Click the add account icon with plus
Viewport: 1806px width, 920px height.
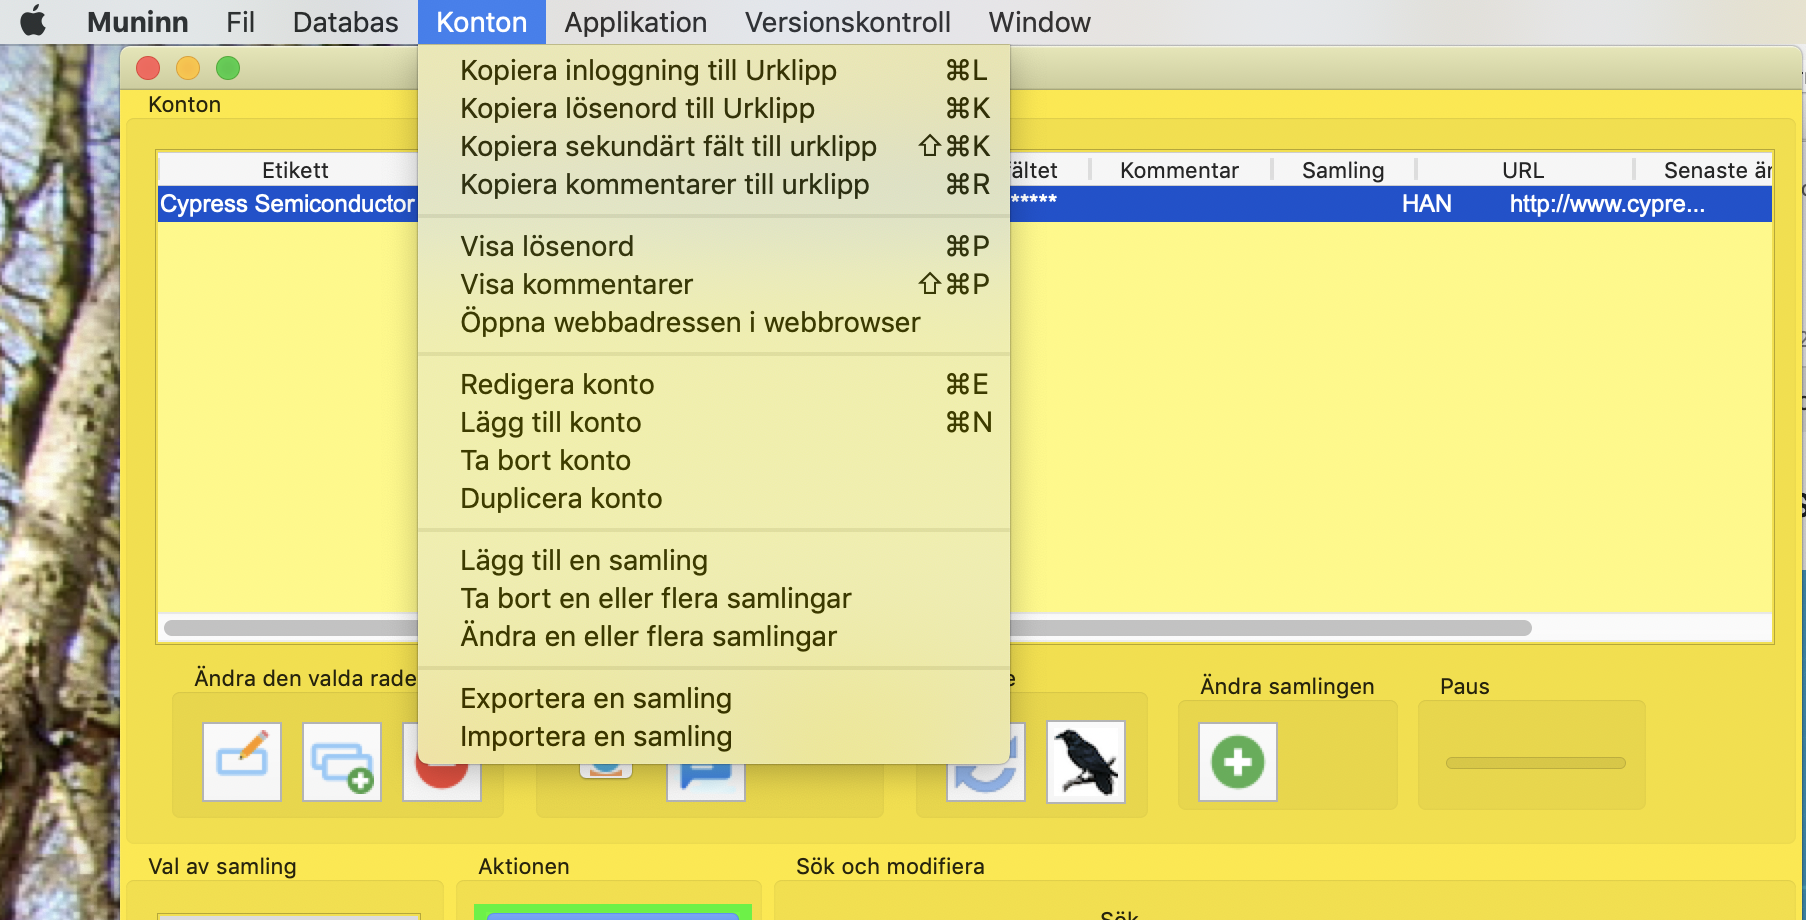342,761
